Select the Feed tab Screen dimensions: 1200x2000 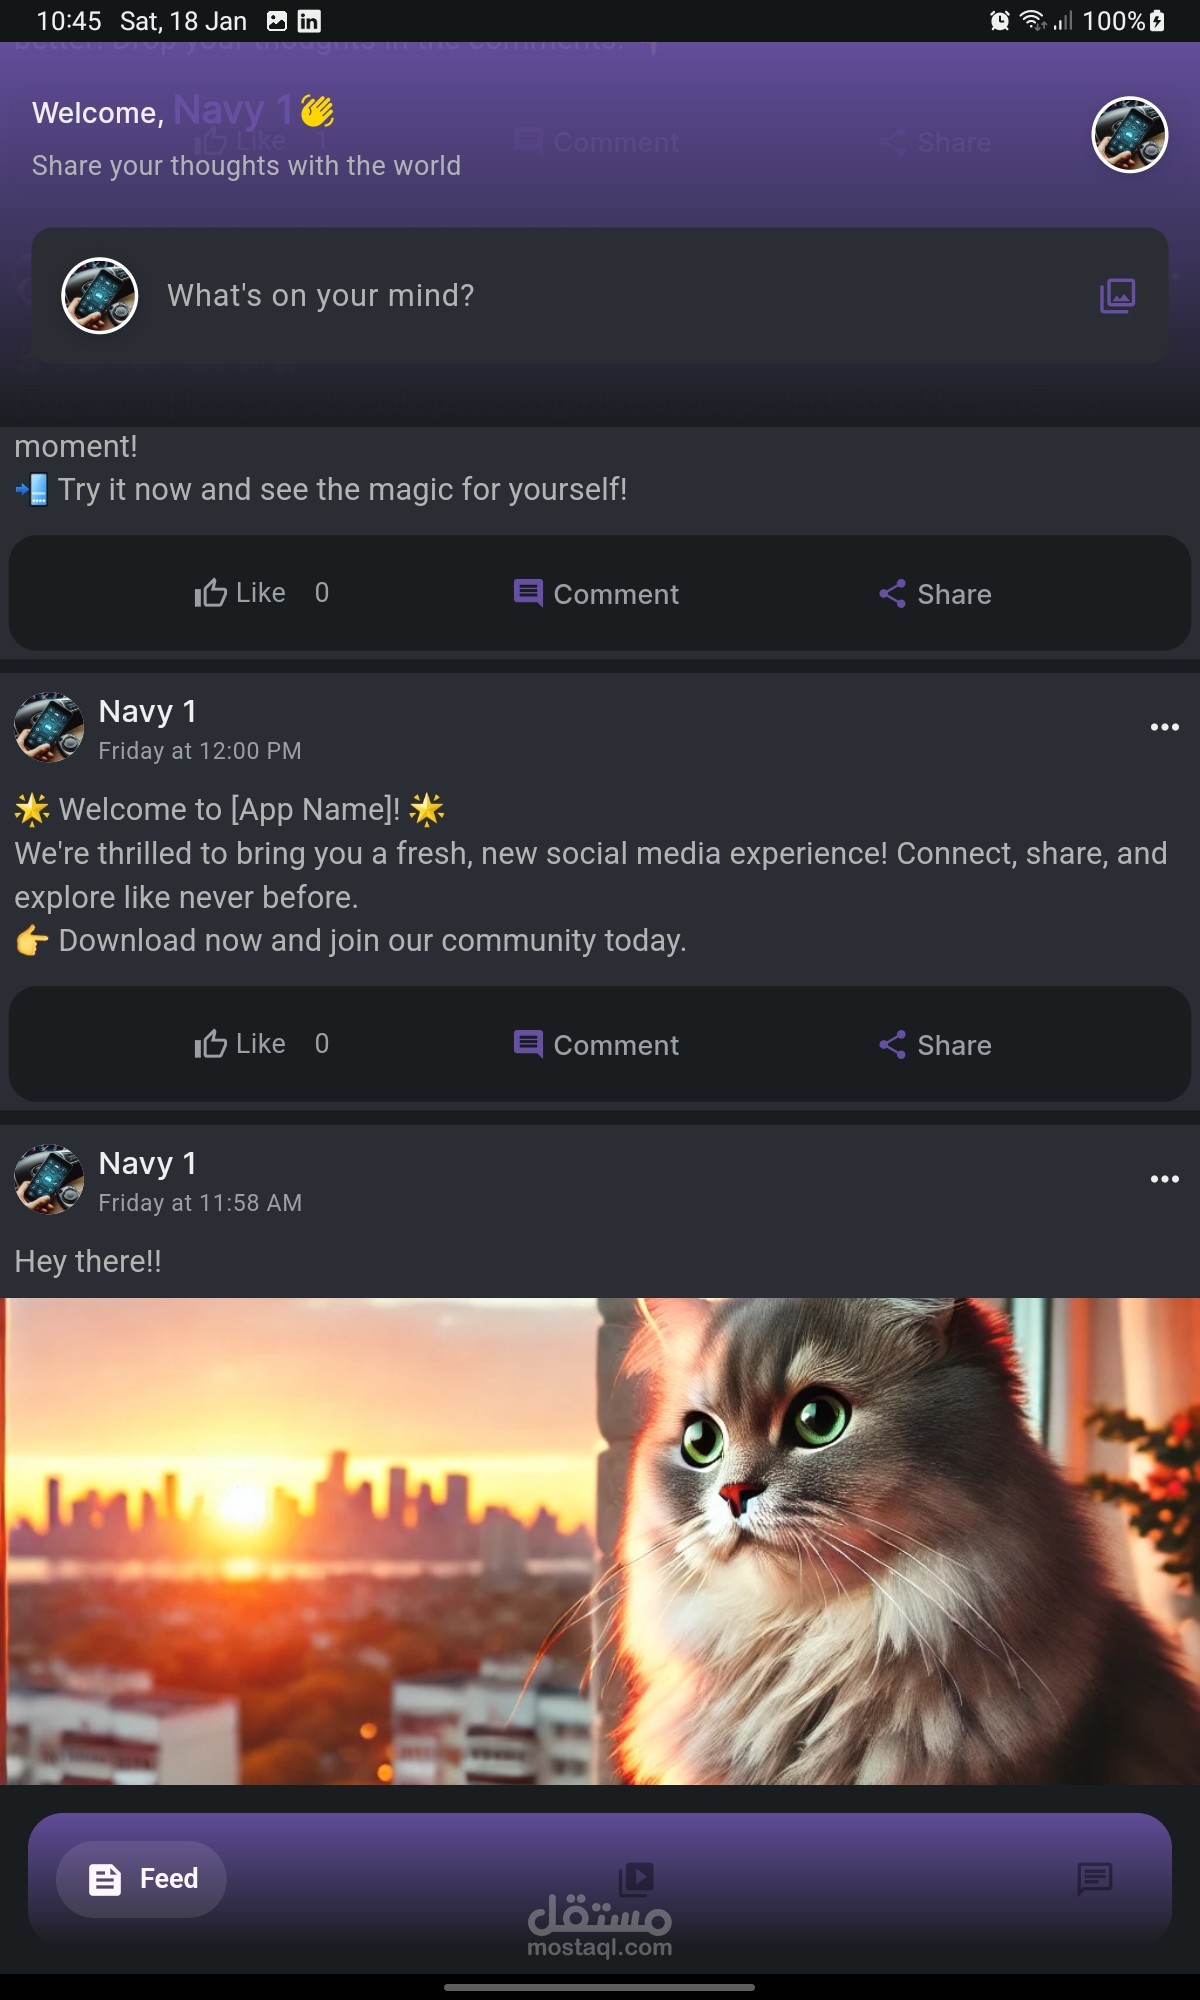click(x=141, y=1879)
